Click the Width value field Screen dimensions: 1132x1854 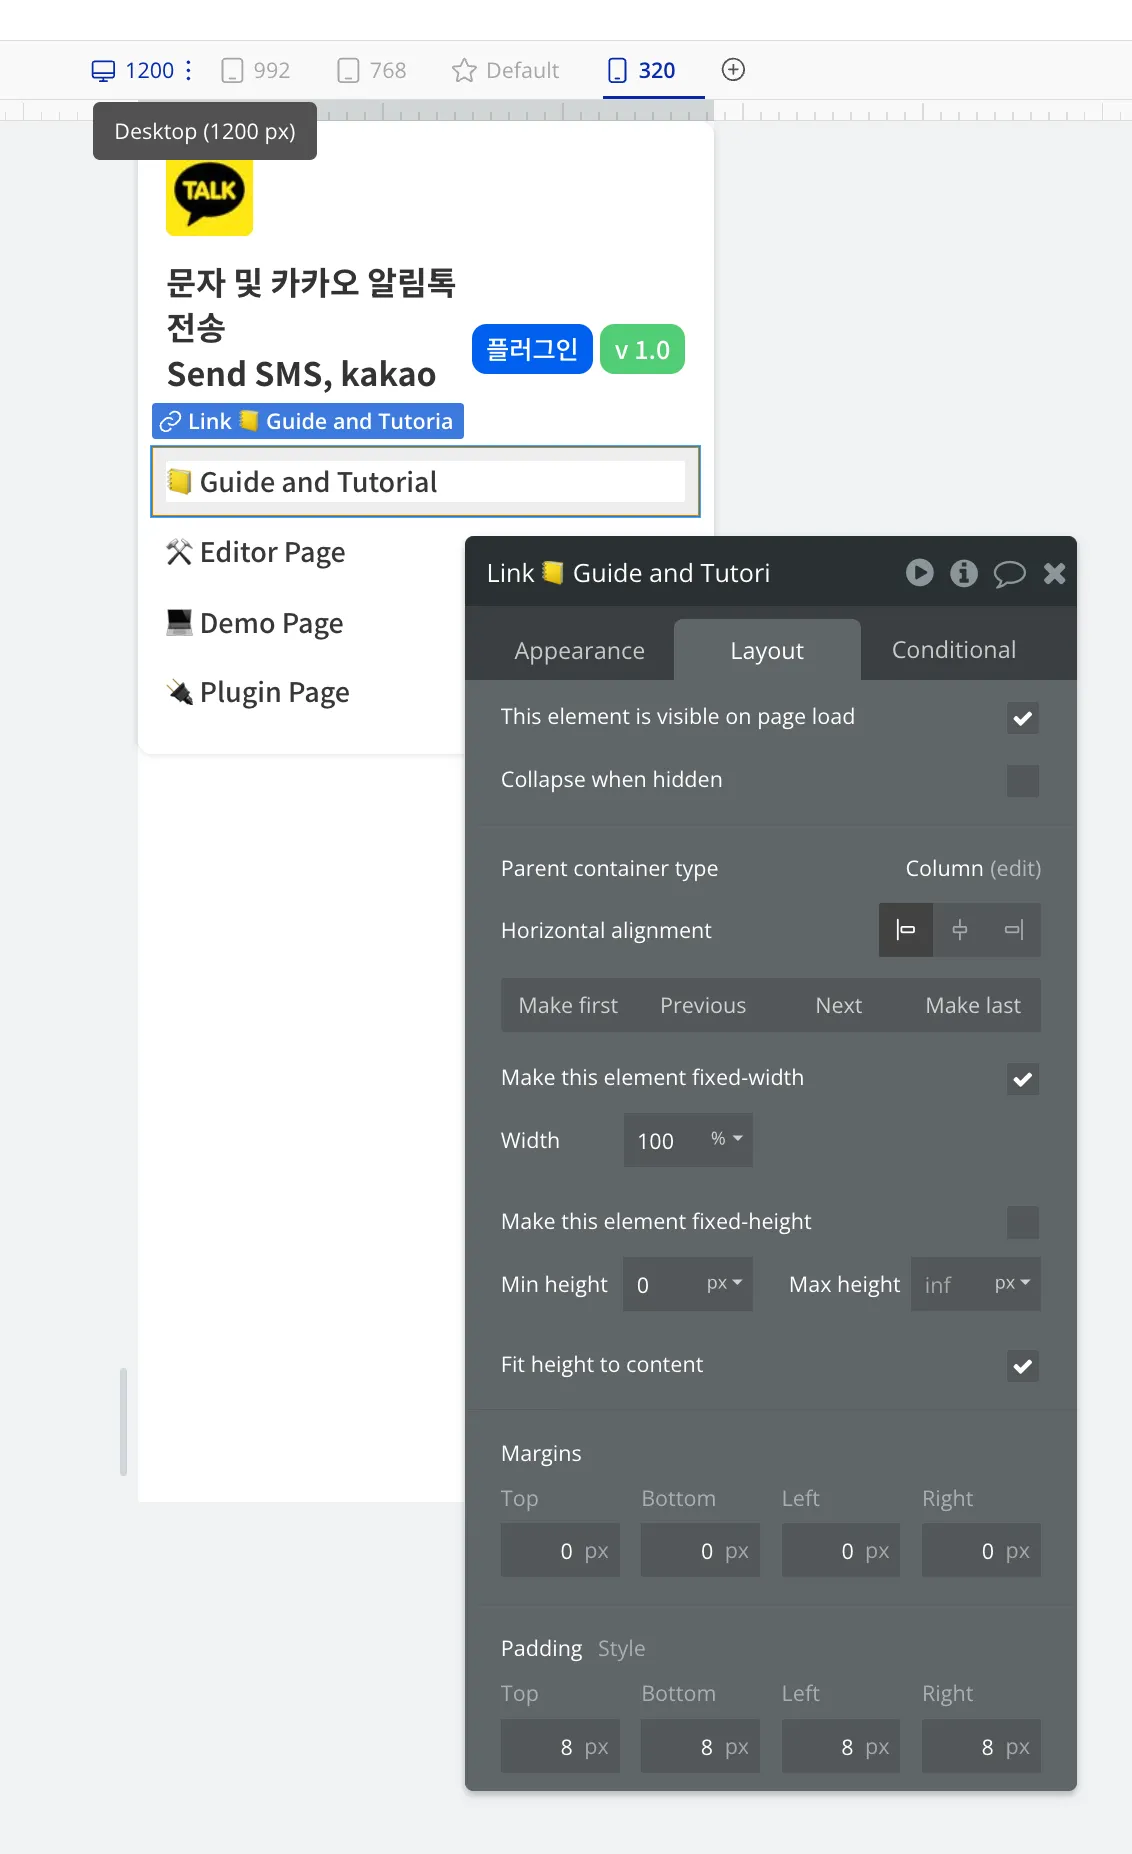click(662, 1140)
